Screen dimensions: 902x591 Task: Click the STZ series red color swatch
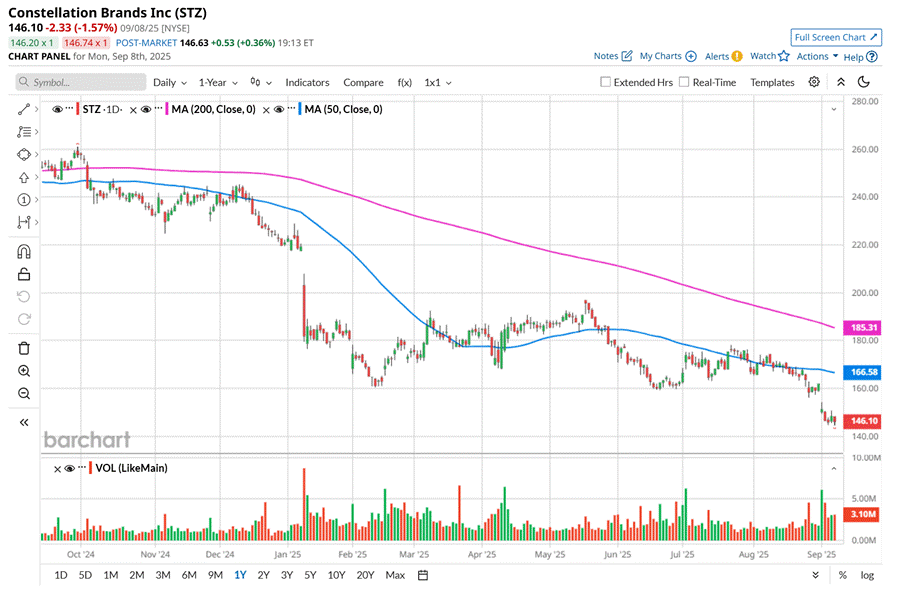pyautogui.click(x=78, y=109)
